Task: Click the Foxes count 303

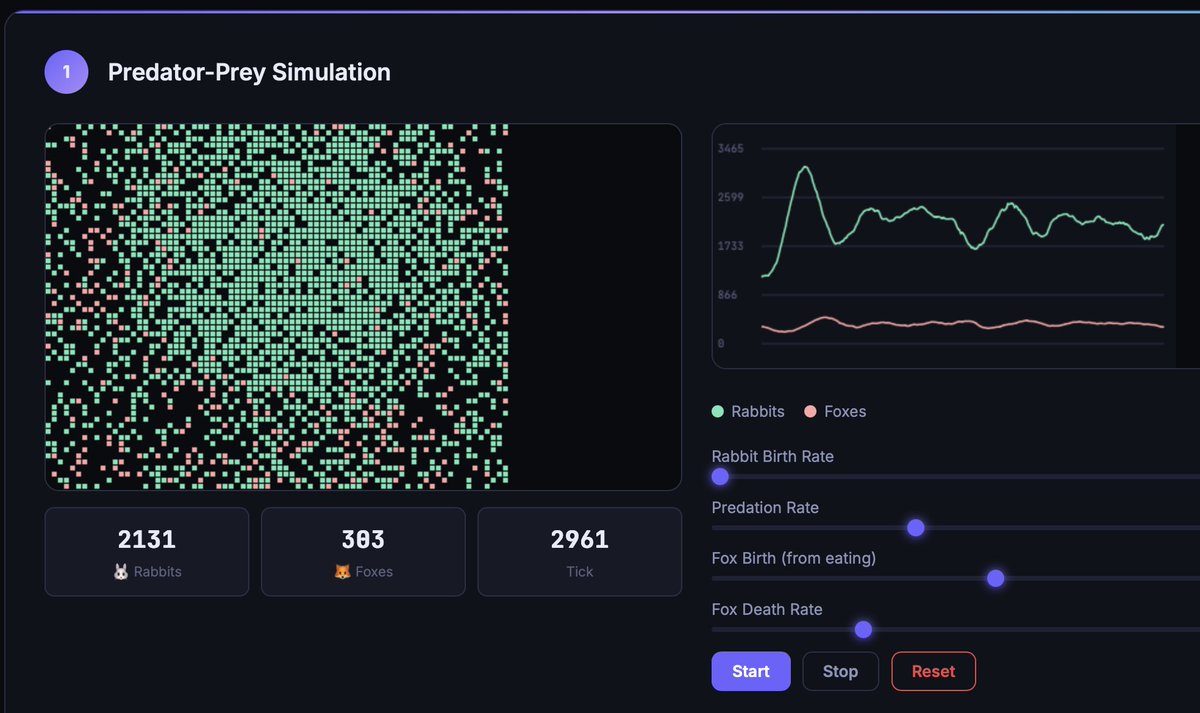Action: 363,540
